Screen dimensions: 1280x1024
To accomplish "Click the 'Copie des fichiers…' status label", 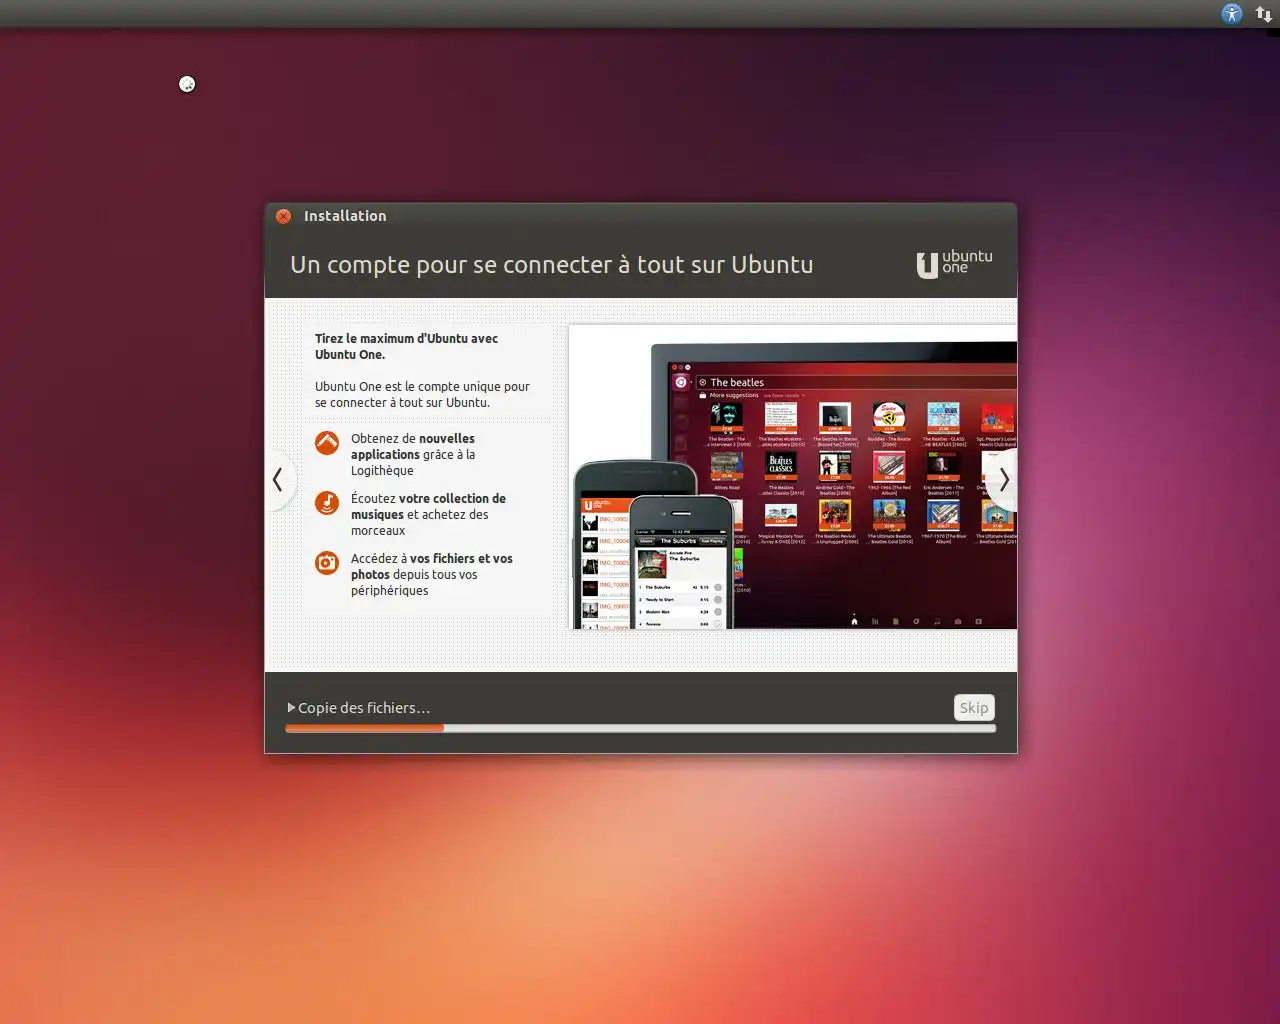I will [364, 708].
